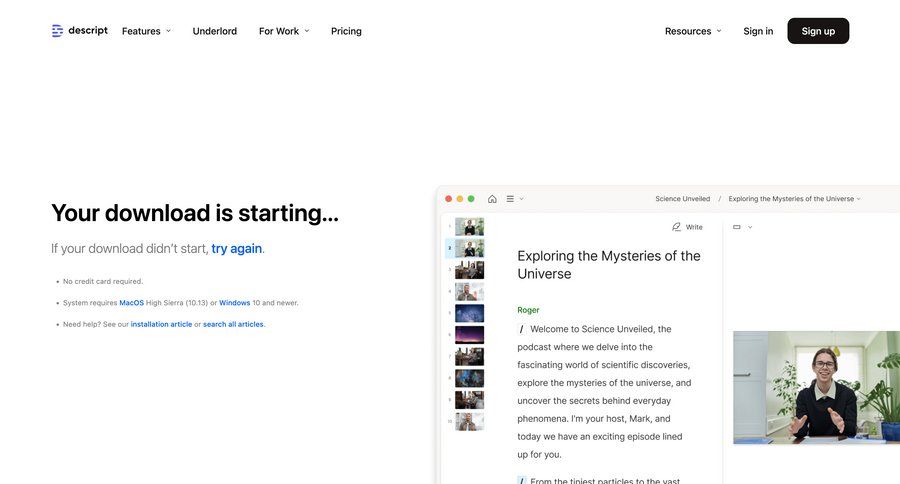Image resolution: width=900 pixels, height=484 pixels.
Task: Open the Features dropdown menu
Action: [x=146, y=31]
